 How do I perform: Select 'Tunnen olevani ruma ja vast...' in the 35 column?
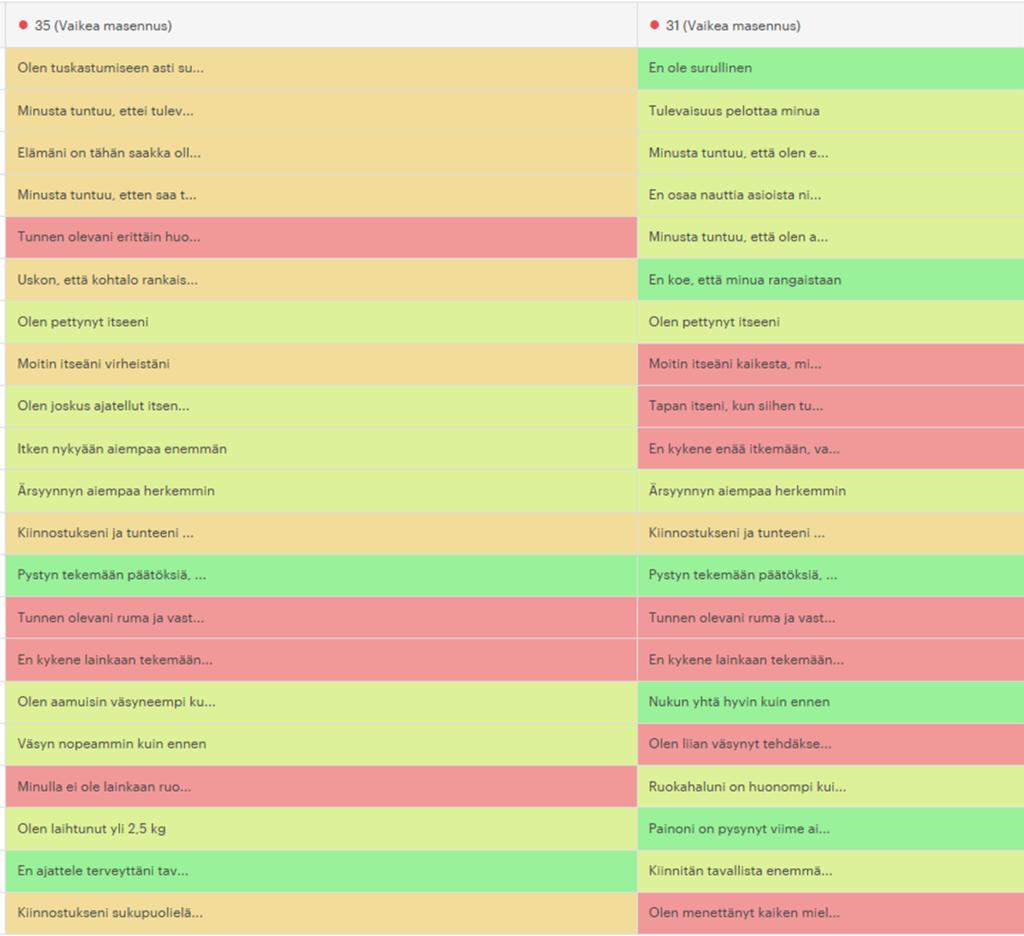coord(321,618)
